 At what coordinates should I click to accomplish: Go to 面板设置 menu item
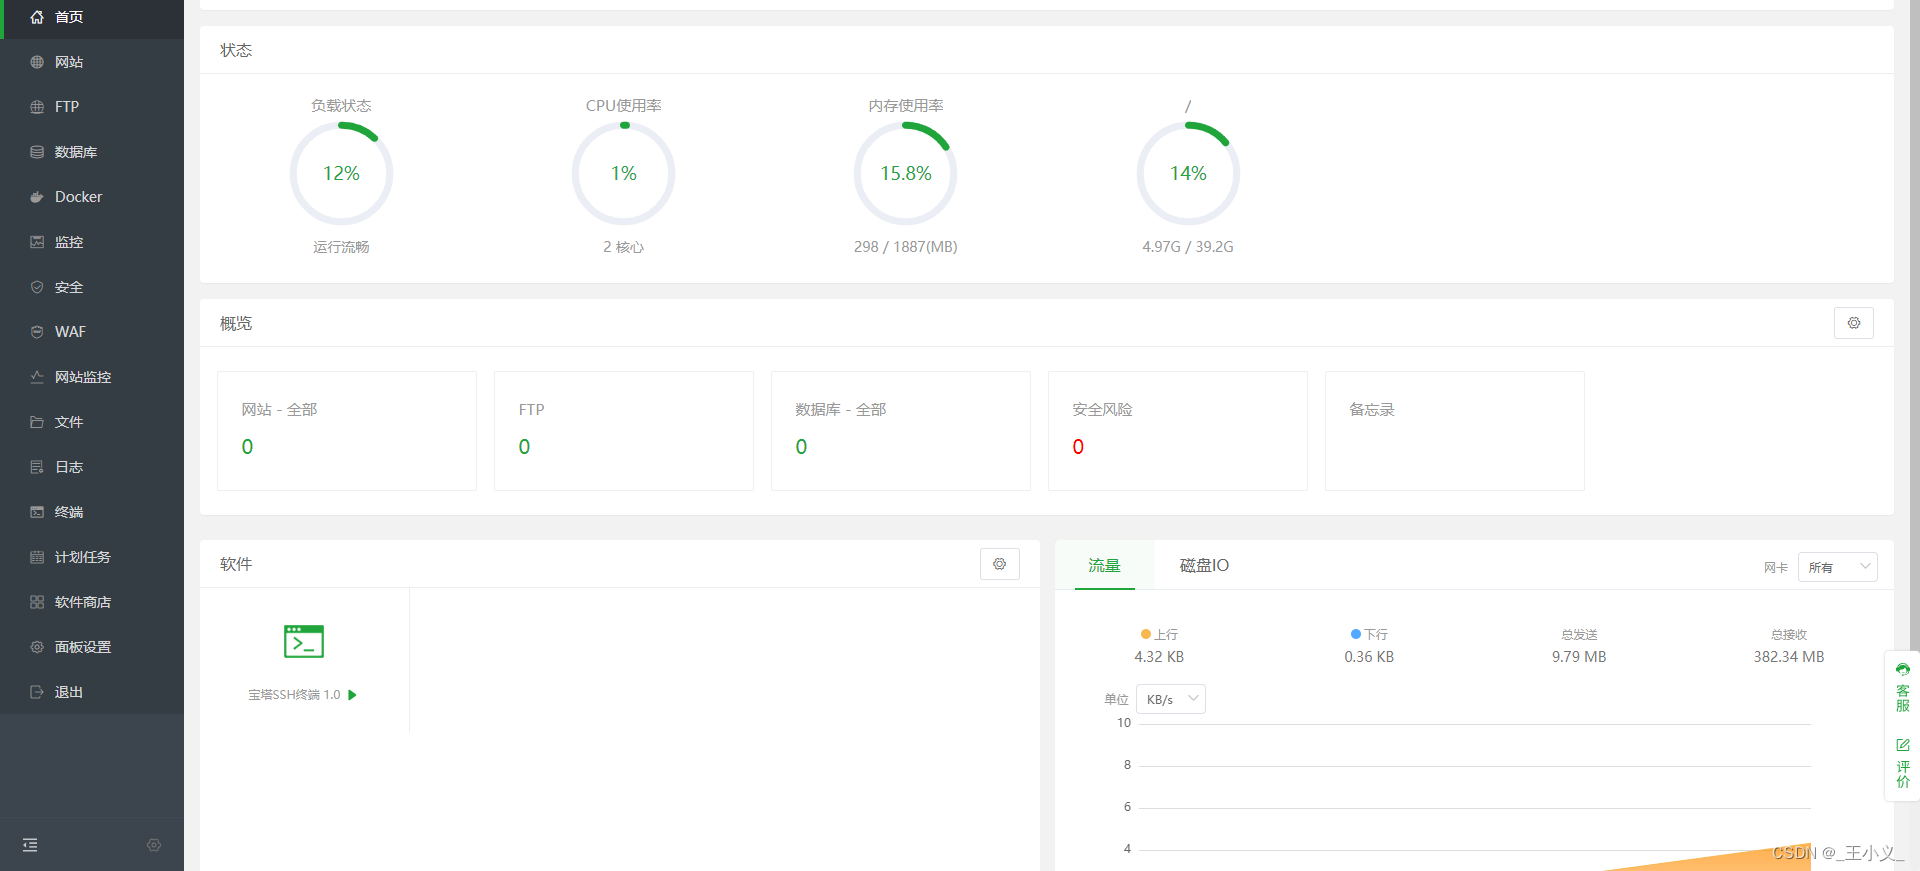(x=92, y=647)
